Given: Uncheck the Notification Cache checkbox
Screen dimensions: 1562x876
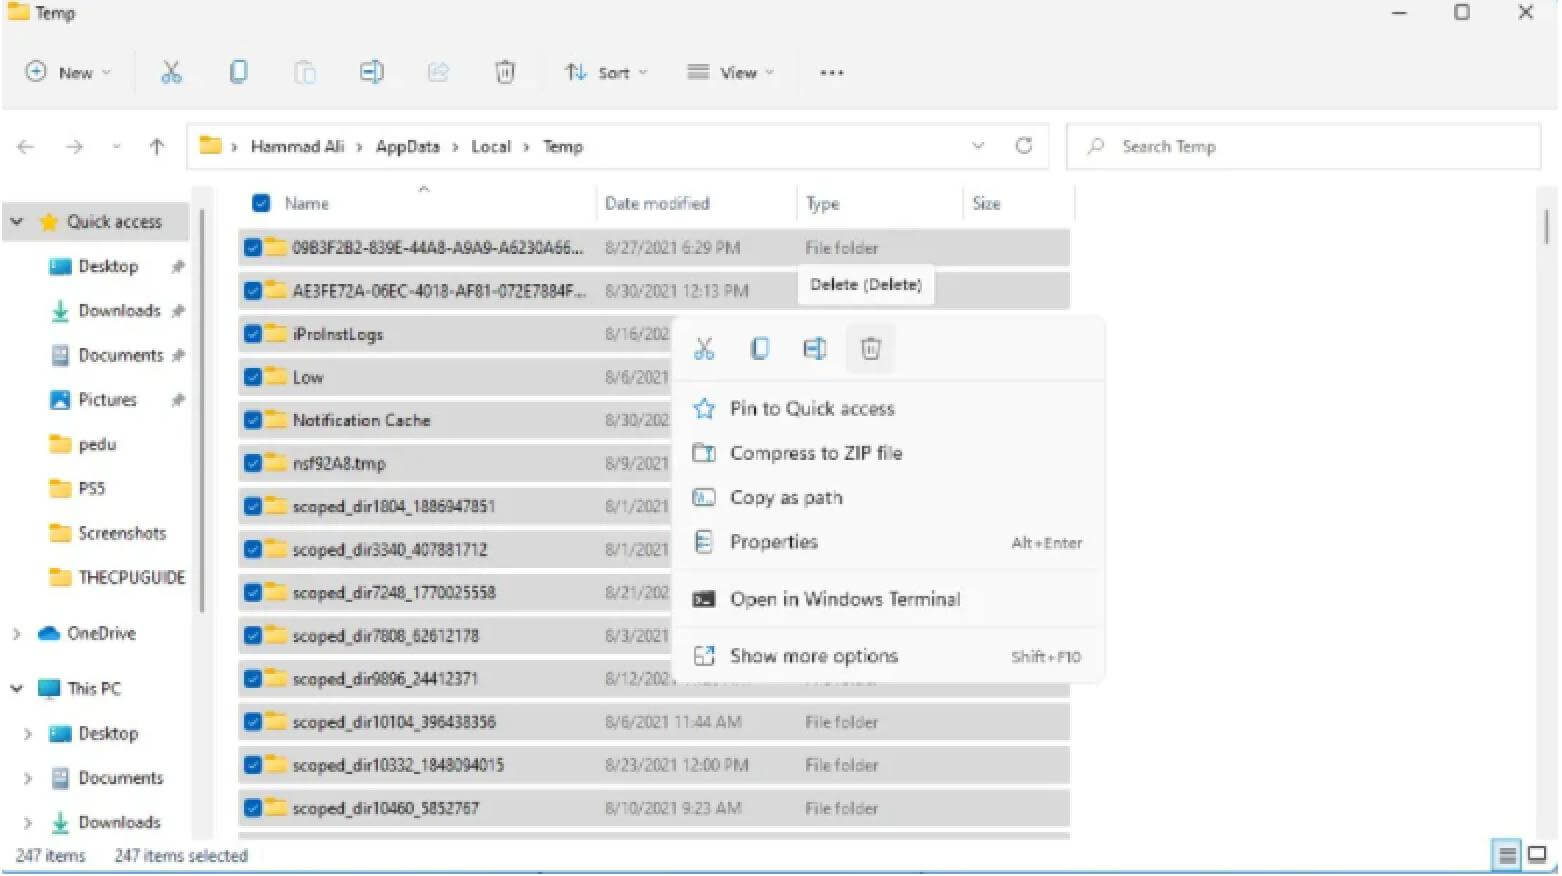Looking at the screenshot, I should [x=253, y=420].
